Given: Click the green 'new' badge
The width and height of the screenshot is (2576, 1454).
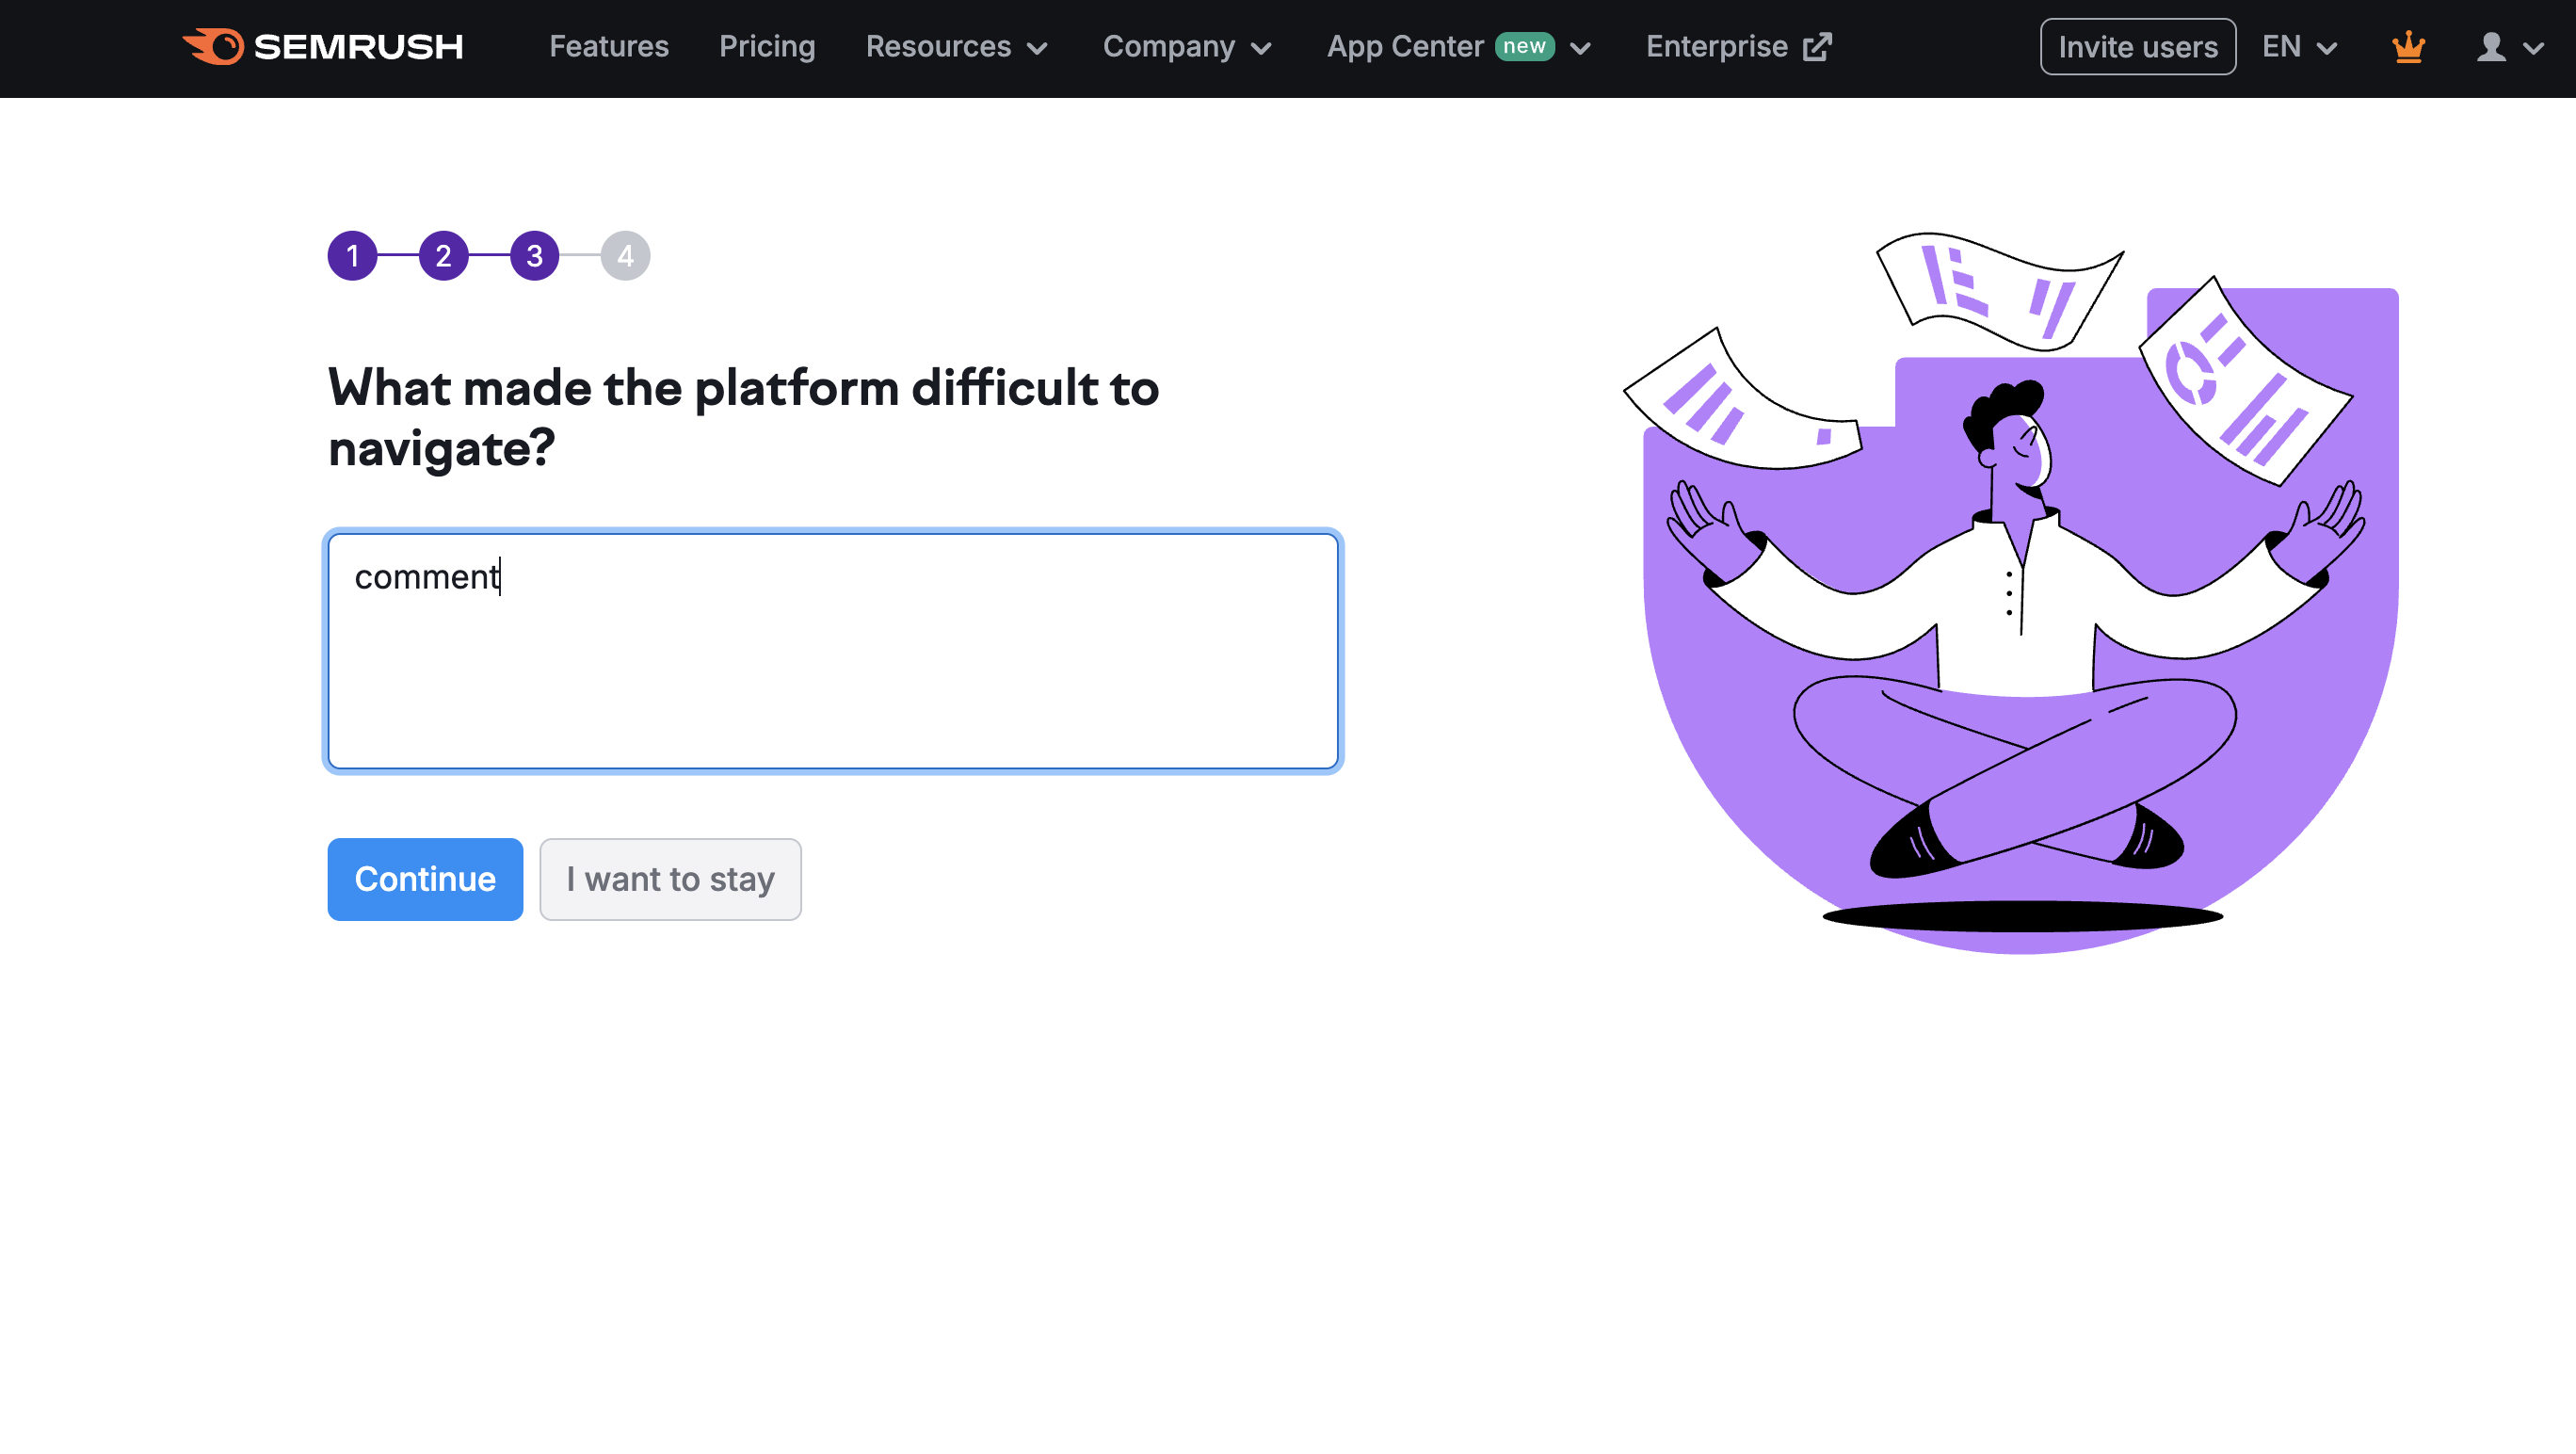Looking at the screenshot, I should 1524,47.
